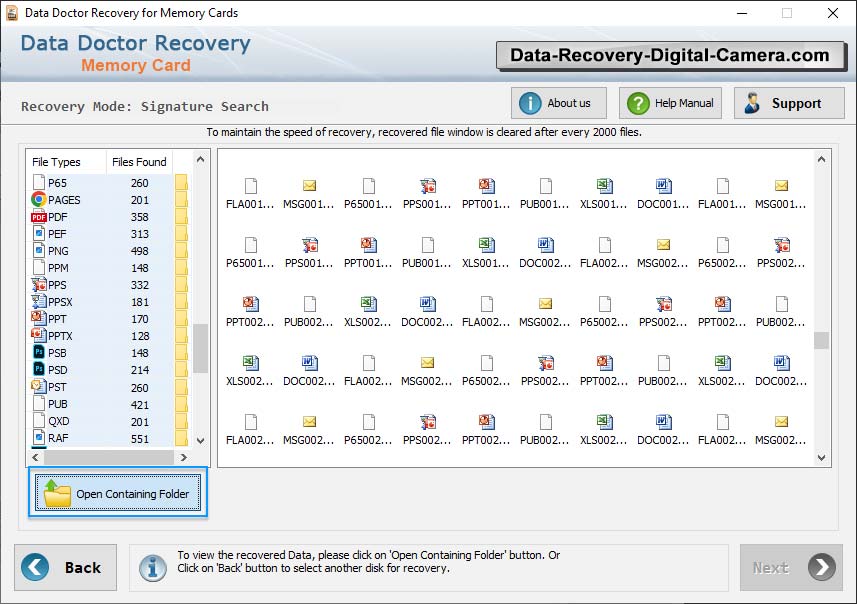This screenshot has width=857, height=604.
Task: Click file types list scroll left arrow
Action: (36, 457)
